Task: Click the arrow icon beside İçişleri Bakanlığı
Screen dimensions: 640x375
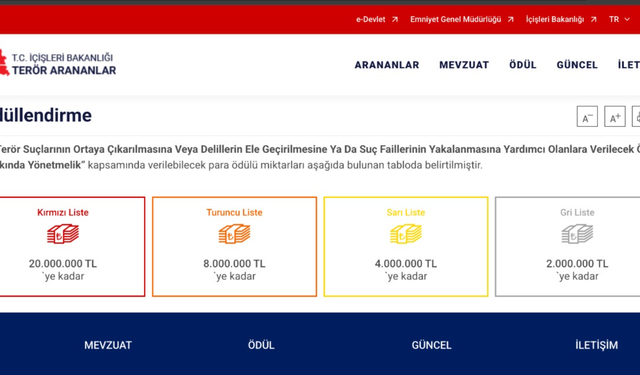Action: [593, 19]
